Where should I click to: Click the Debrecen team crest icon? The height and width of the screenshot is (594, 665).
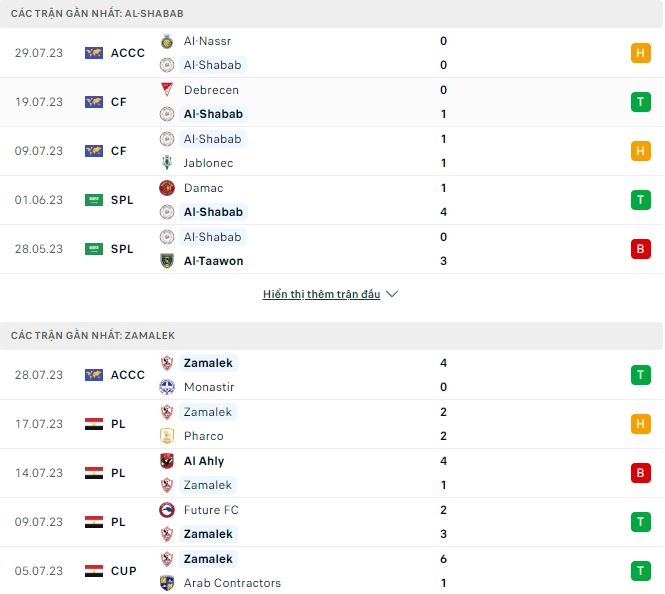point(167,90)
